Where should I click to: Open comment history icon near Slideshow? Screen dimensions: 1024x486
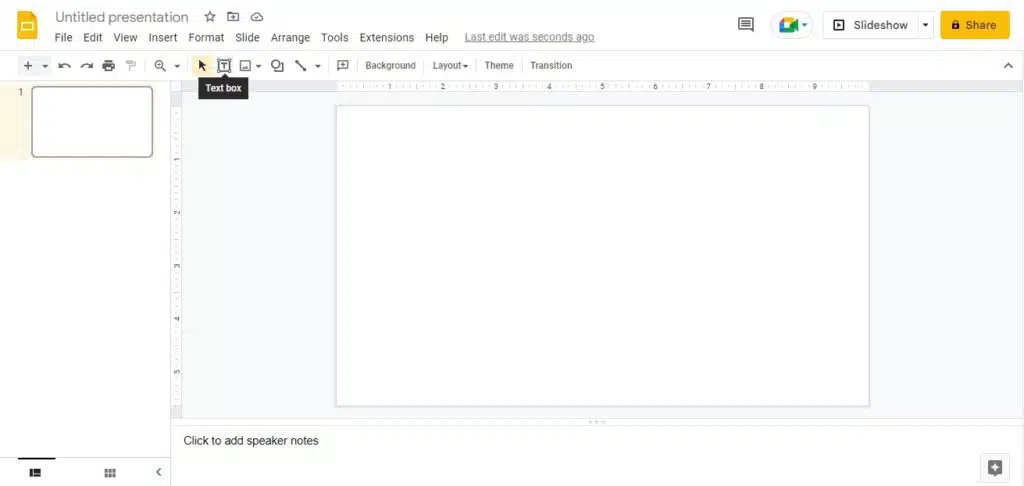pos(745,25)
